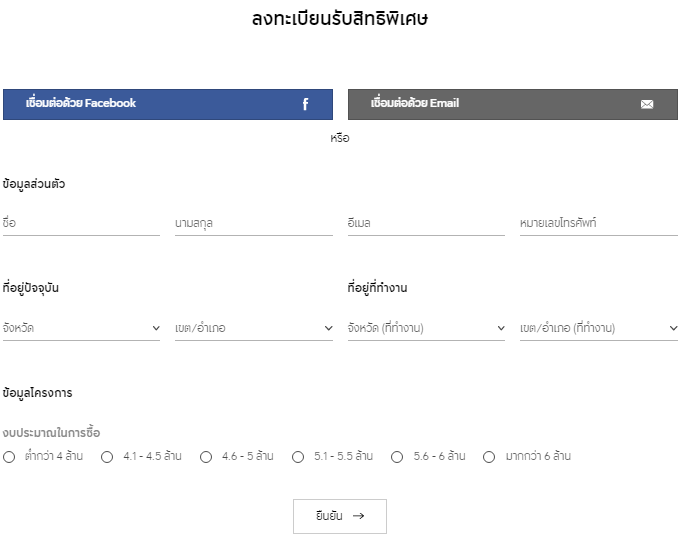Select the 4.1 - 4.5 ล้าน radio button

tap(107, 457)
